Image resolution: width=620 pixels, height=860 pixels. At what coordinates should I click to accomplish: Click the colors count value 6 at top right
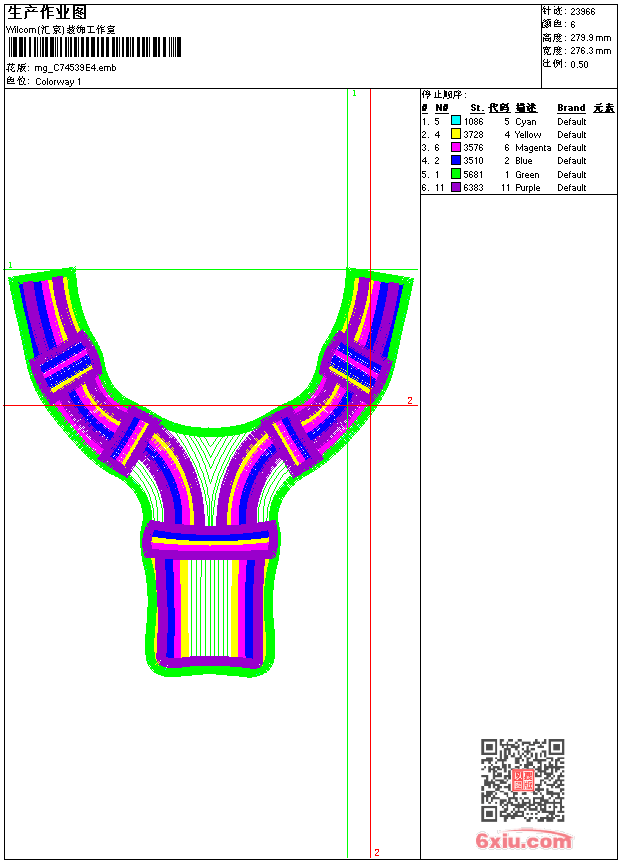click(573, 25)
